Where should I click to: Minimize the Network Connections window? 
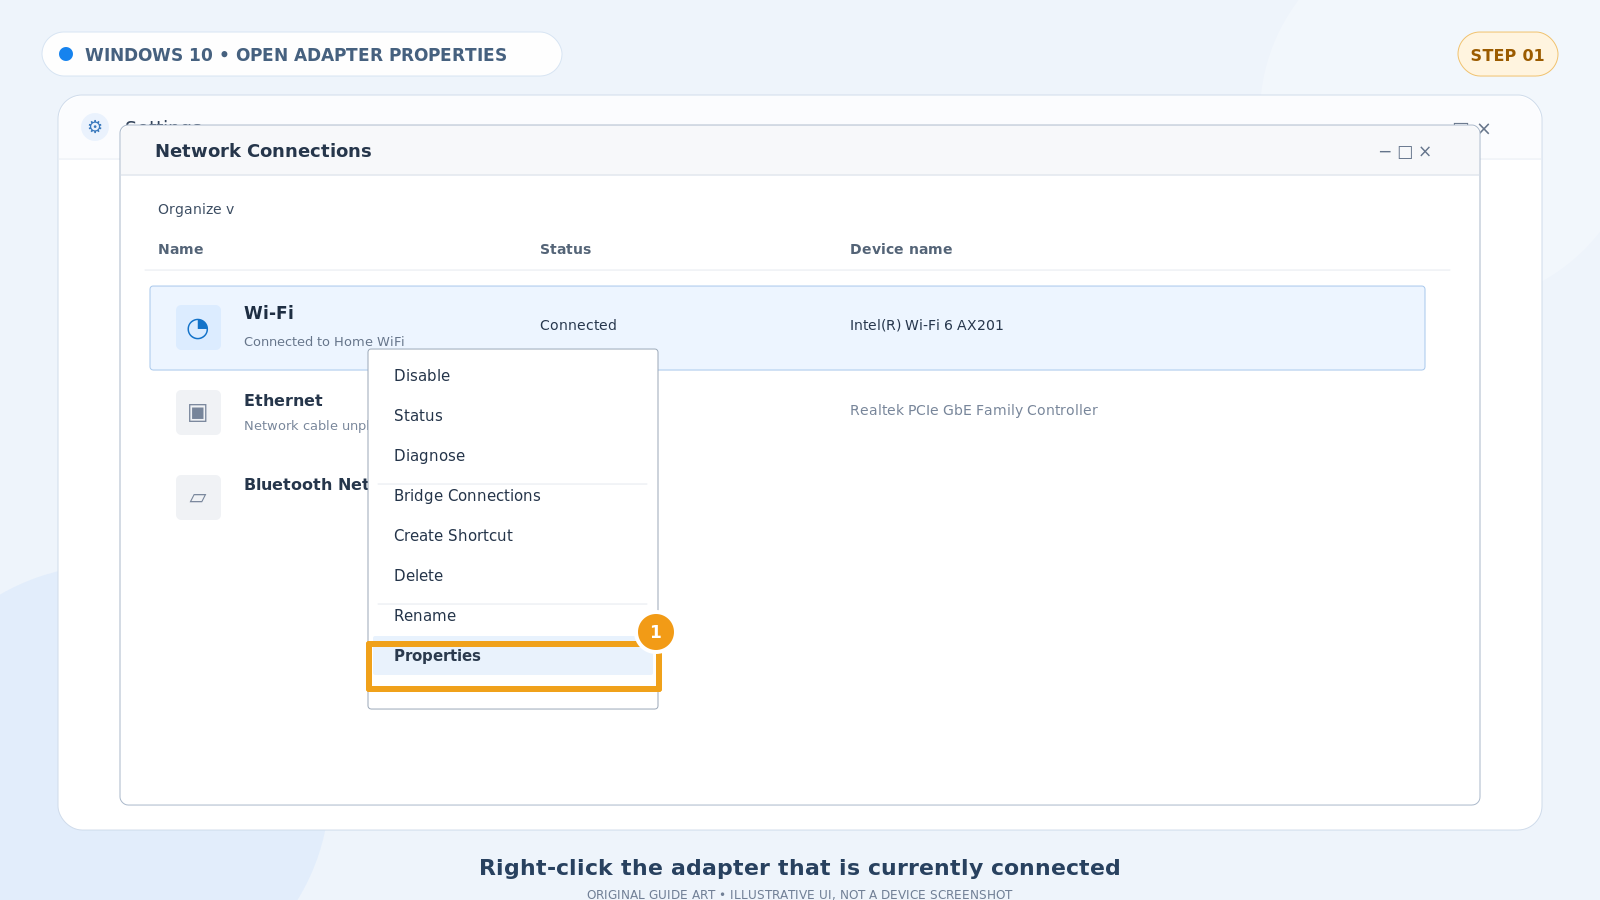[x=1385, y=152]
